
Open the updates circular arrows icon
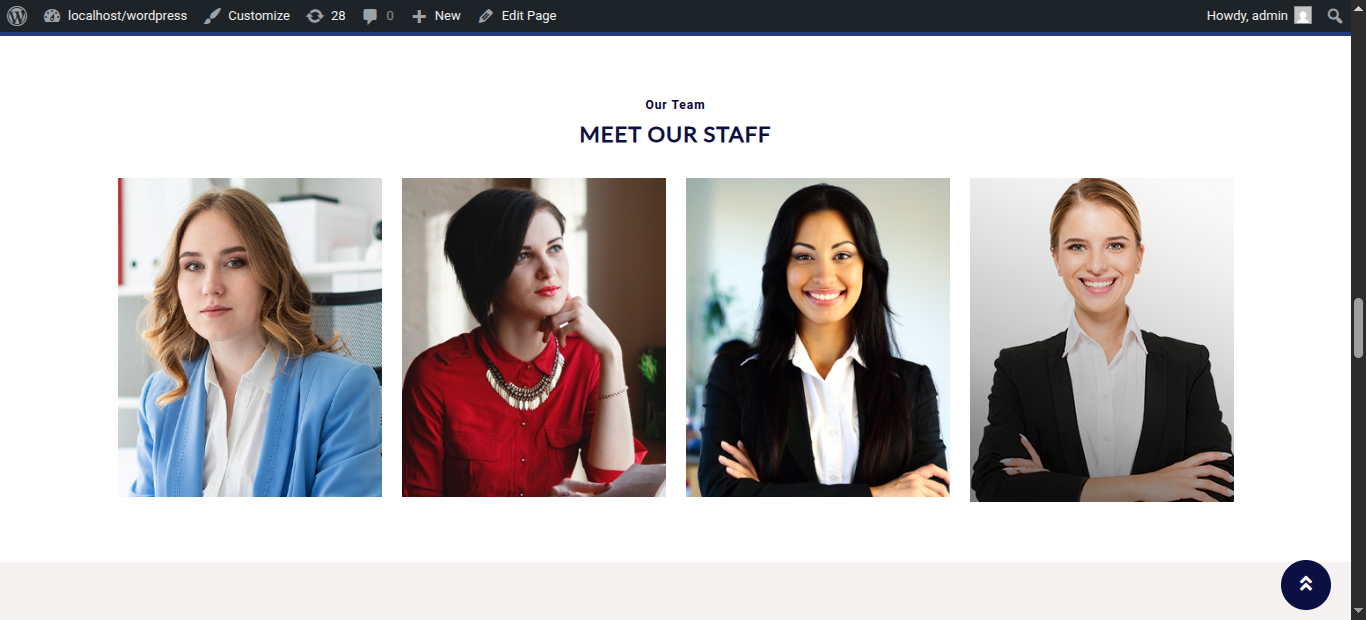coord(315,16)
